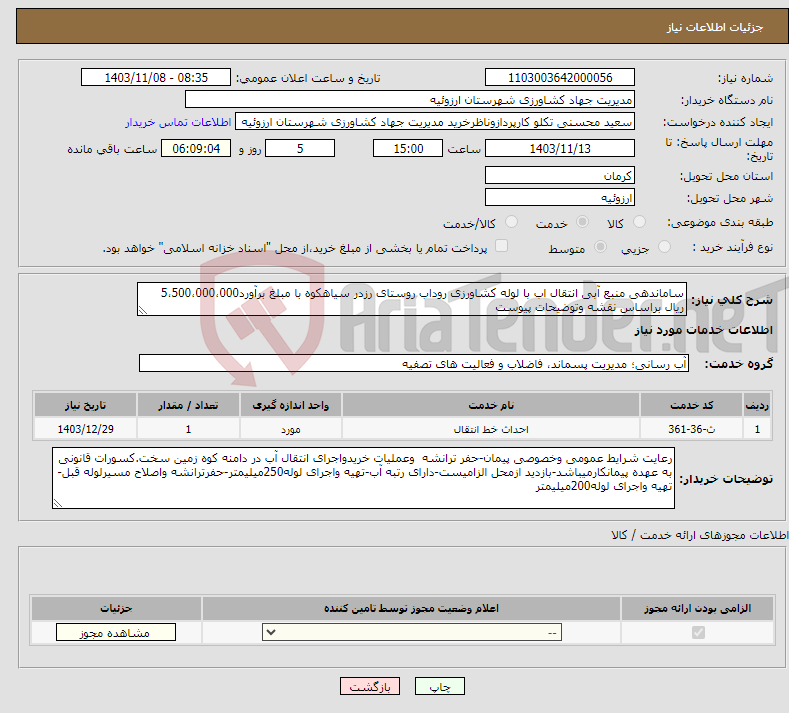Click the اطلاعات مجوزهای ارائه خدمت / کالا heading

click(x=699, y=535)
